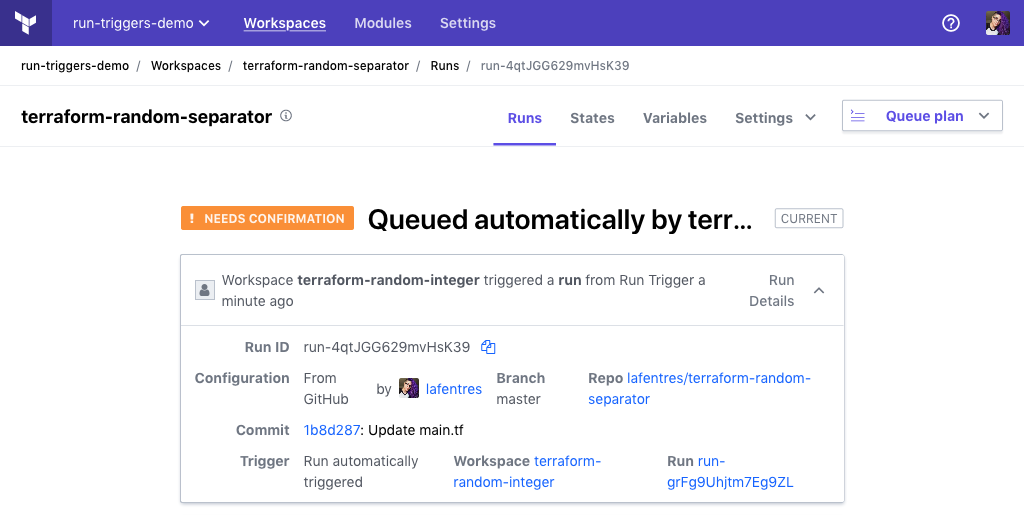Viewport: 1024px width, 515px height.
Task: Click the 'master' branch value
Action: pyautogui.click(x=519, y=399)
